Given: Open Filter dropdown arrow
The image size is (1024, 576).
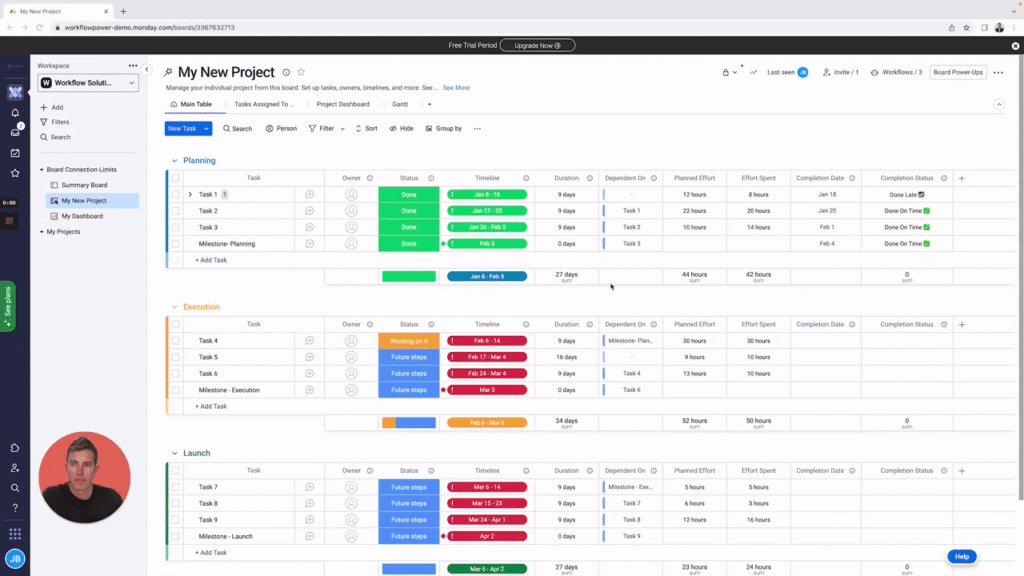Looking at the screenshot, I should (x=342, y=129).
